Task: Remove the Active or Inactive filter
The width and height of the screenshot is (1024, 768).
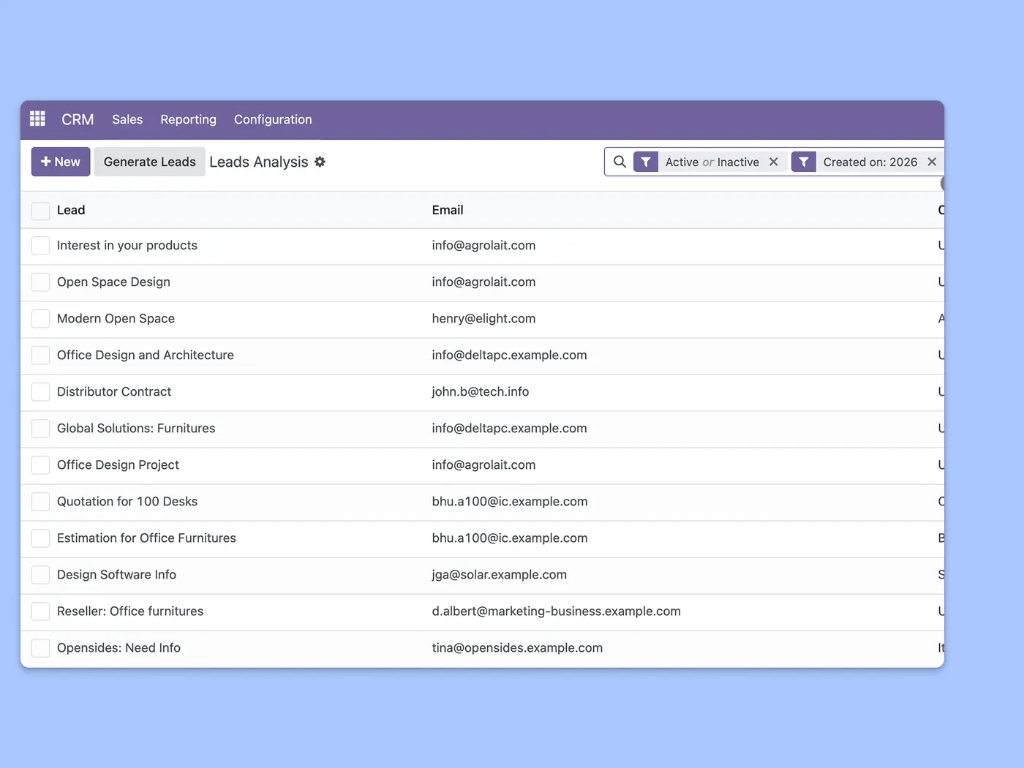Action: click(x=773, y=161)
